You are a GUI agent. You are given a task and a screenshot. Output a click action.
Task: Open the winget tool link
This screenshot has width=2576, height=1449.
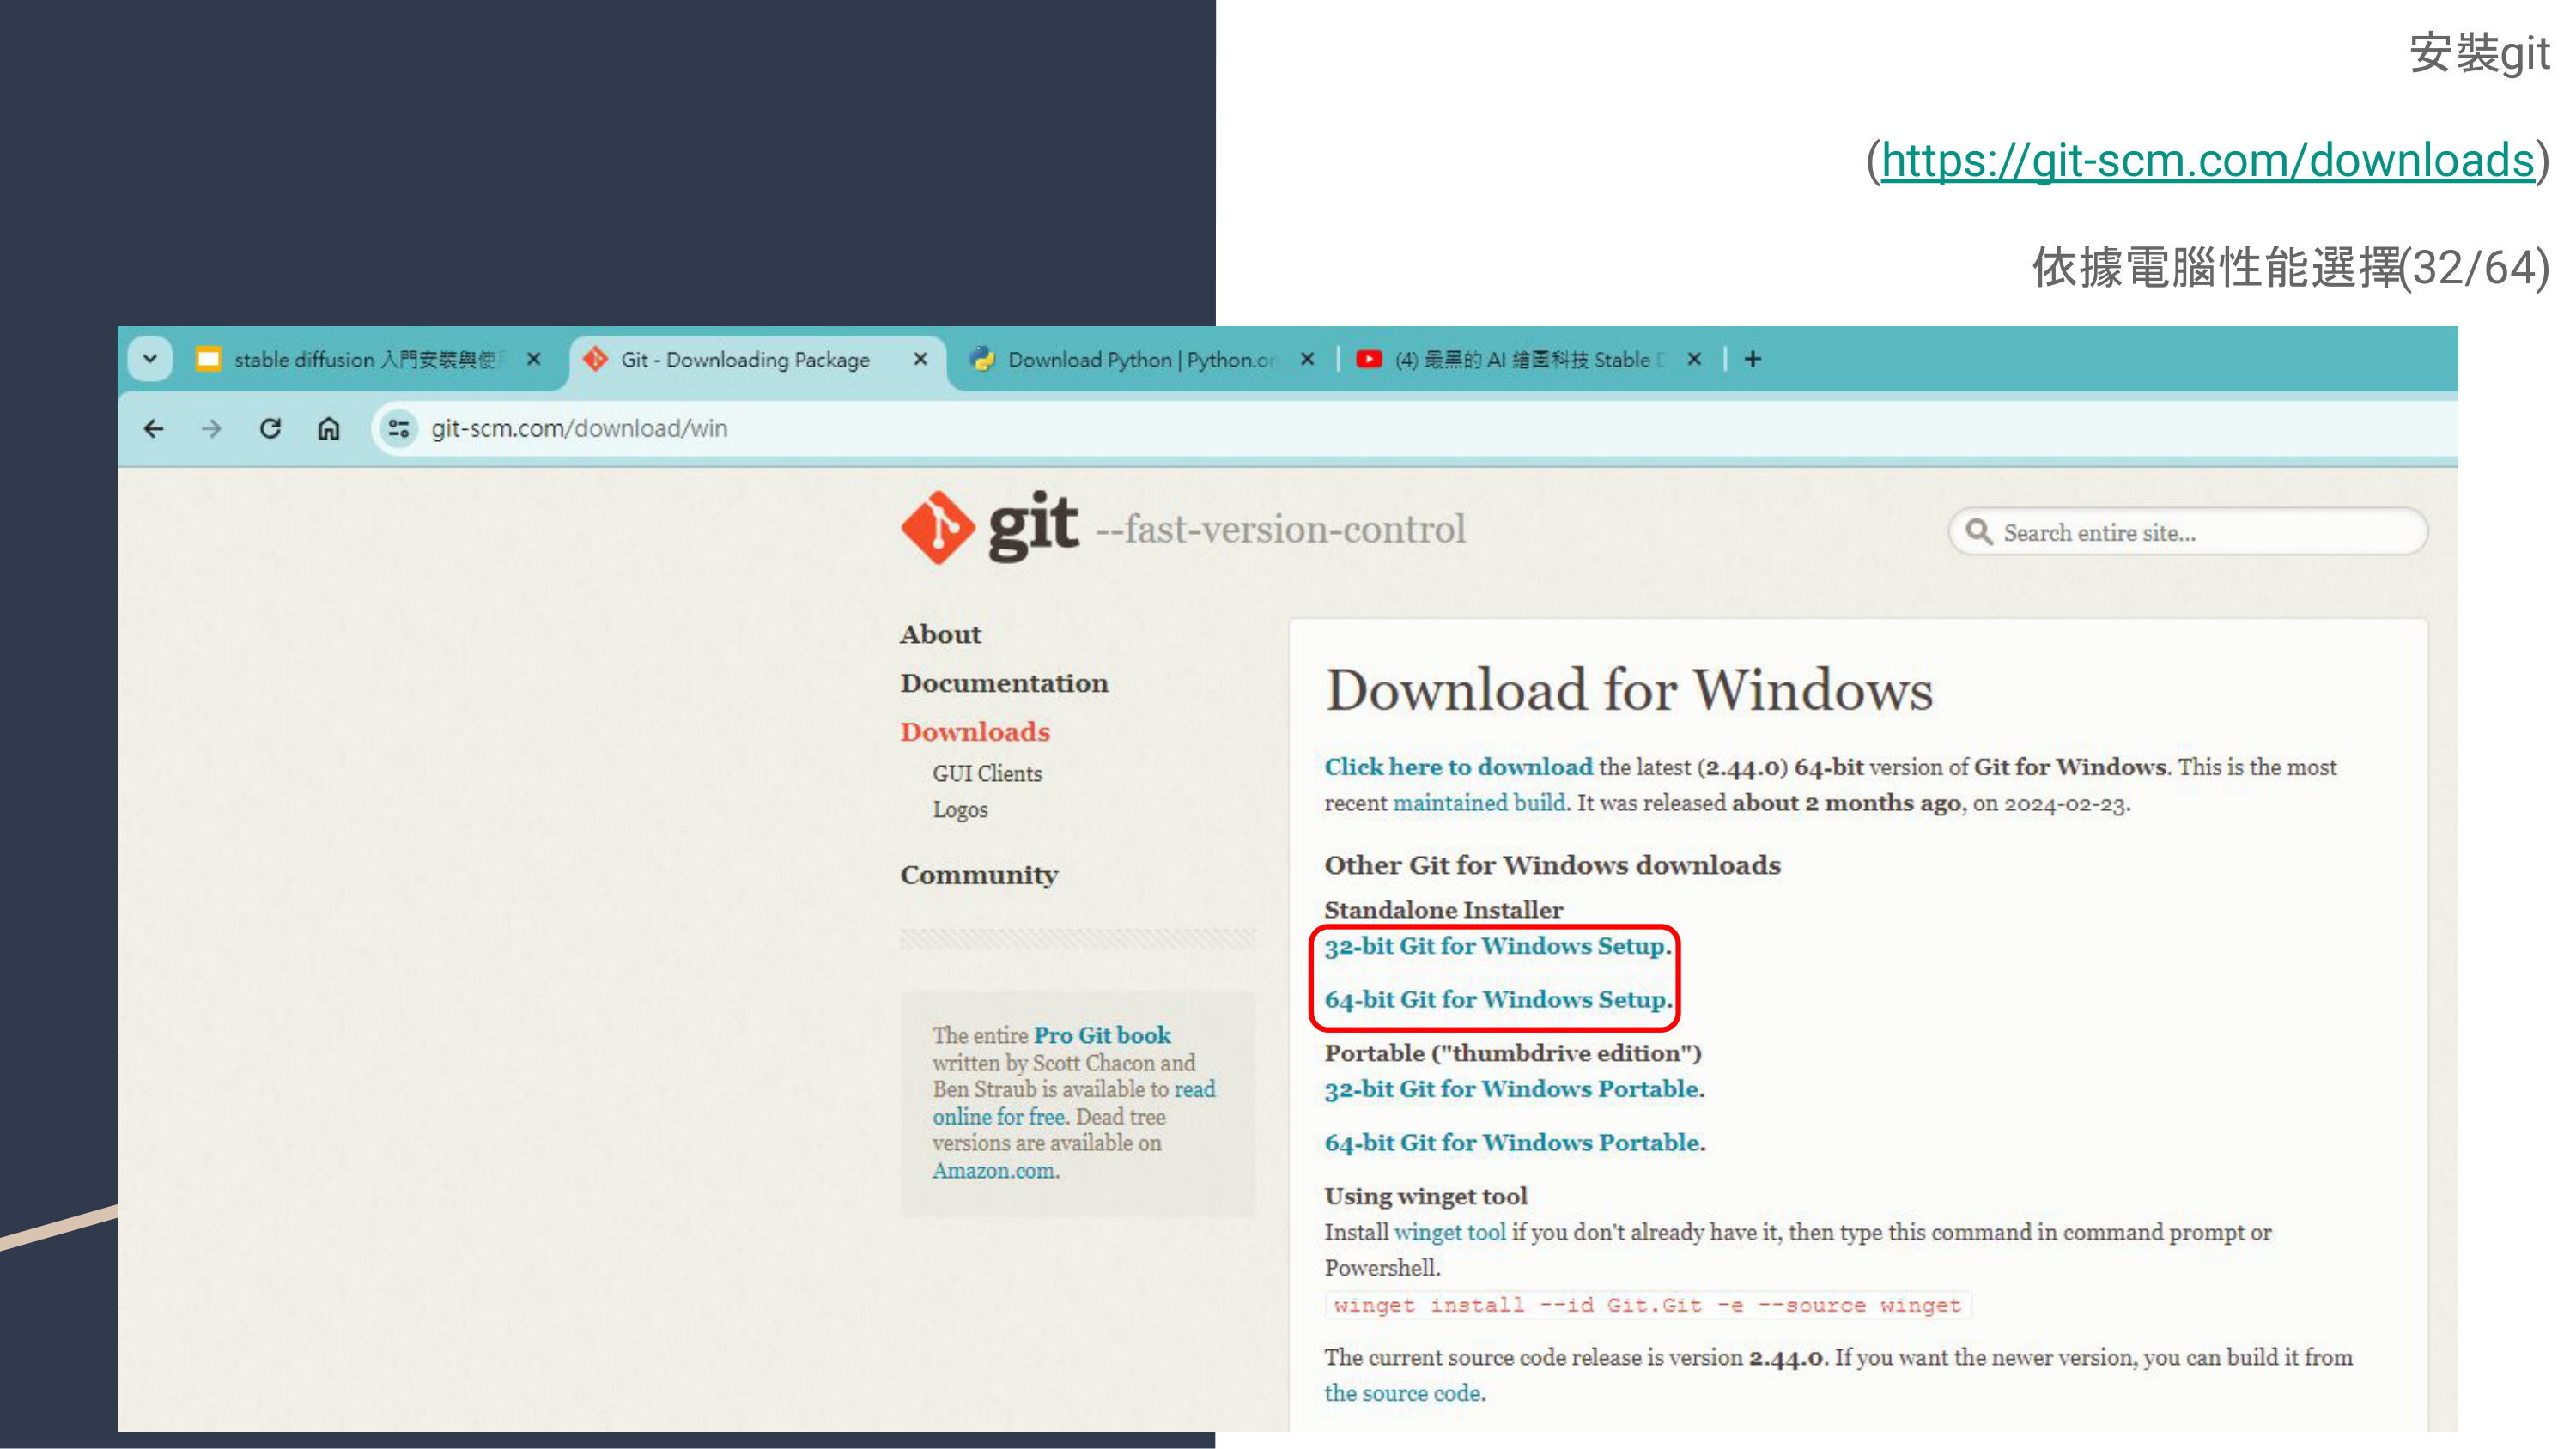[1449, 1232]
